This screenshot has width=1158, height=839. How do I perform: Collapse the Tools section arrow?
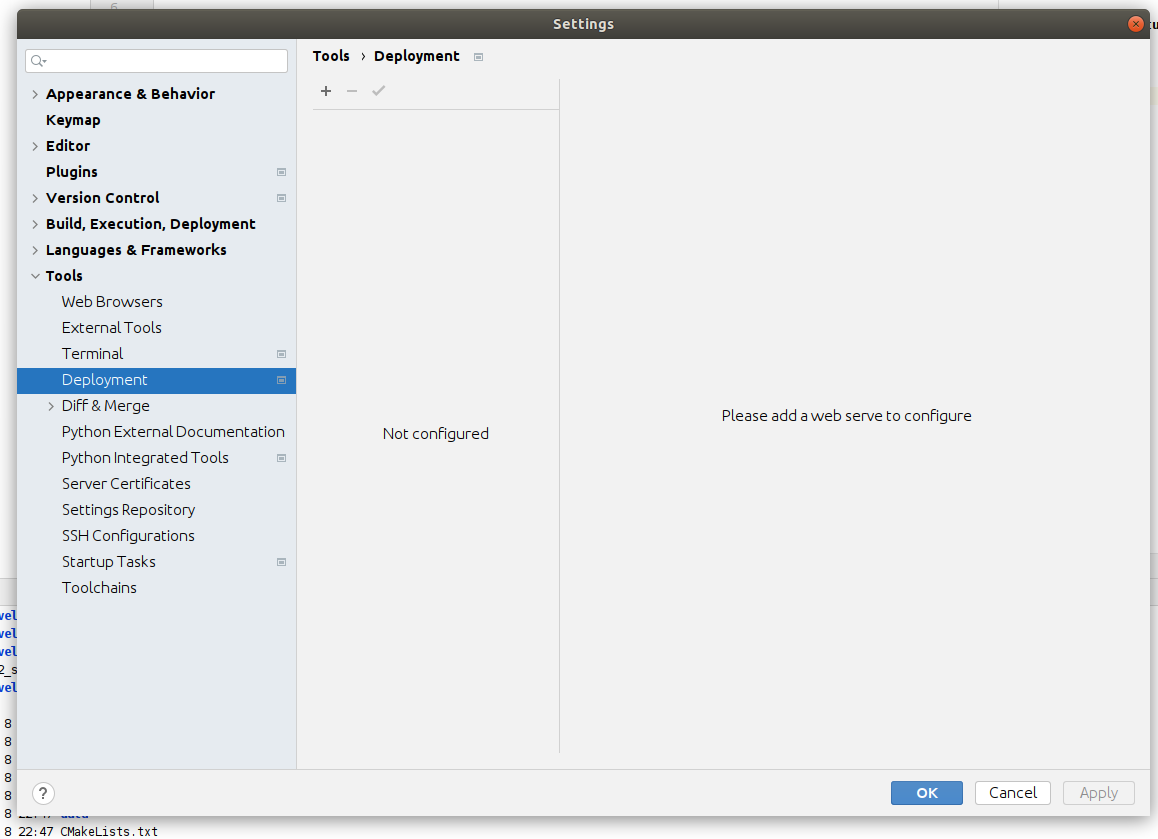click(x=35, y=276)
